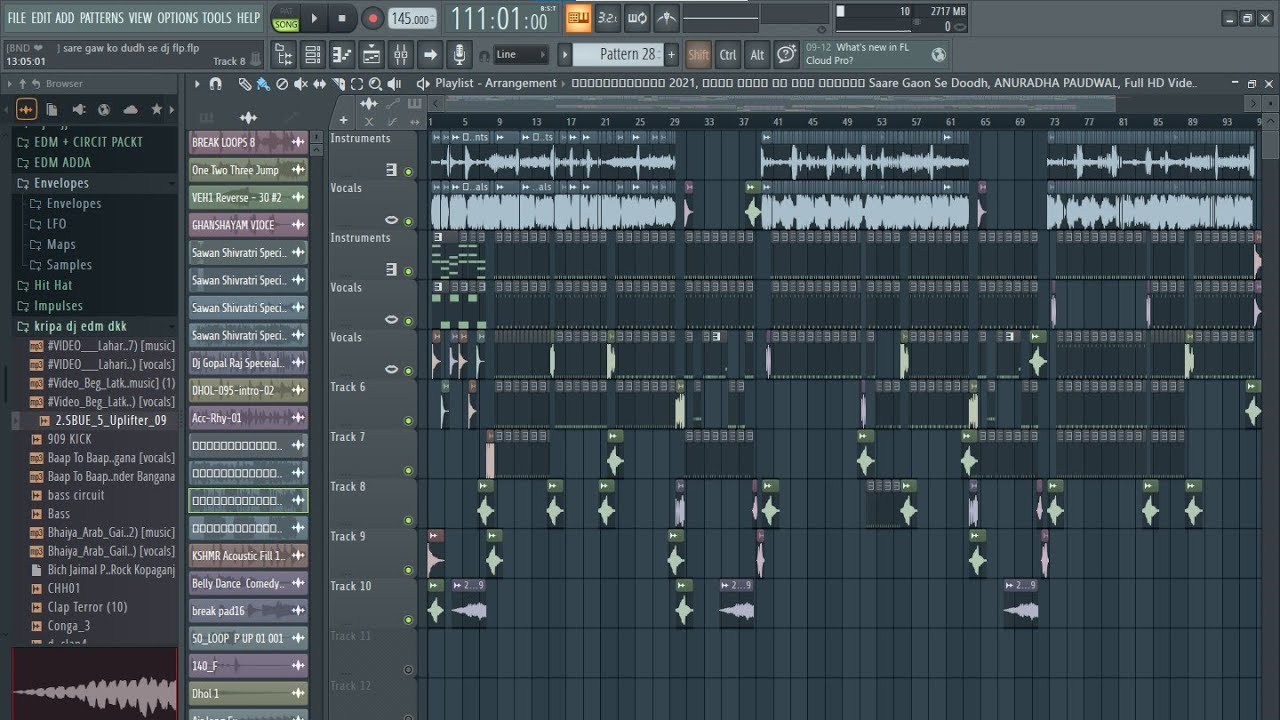Select the Zoom magnifier tool in playlist
Viewport: 1280px width, 720px height.
tap(376, 84)
